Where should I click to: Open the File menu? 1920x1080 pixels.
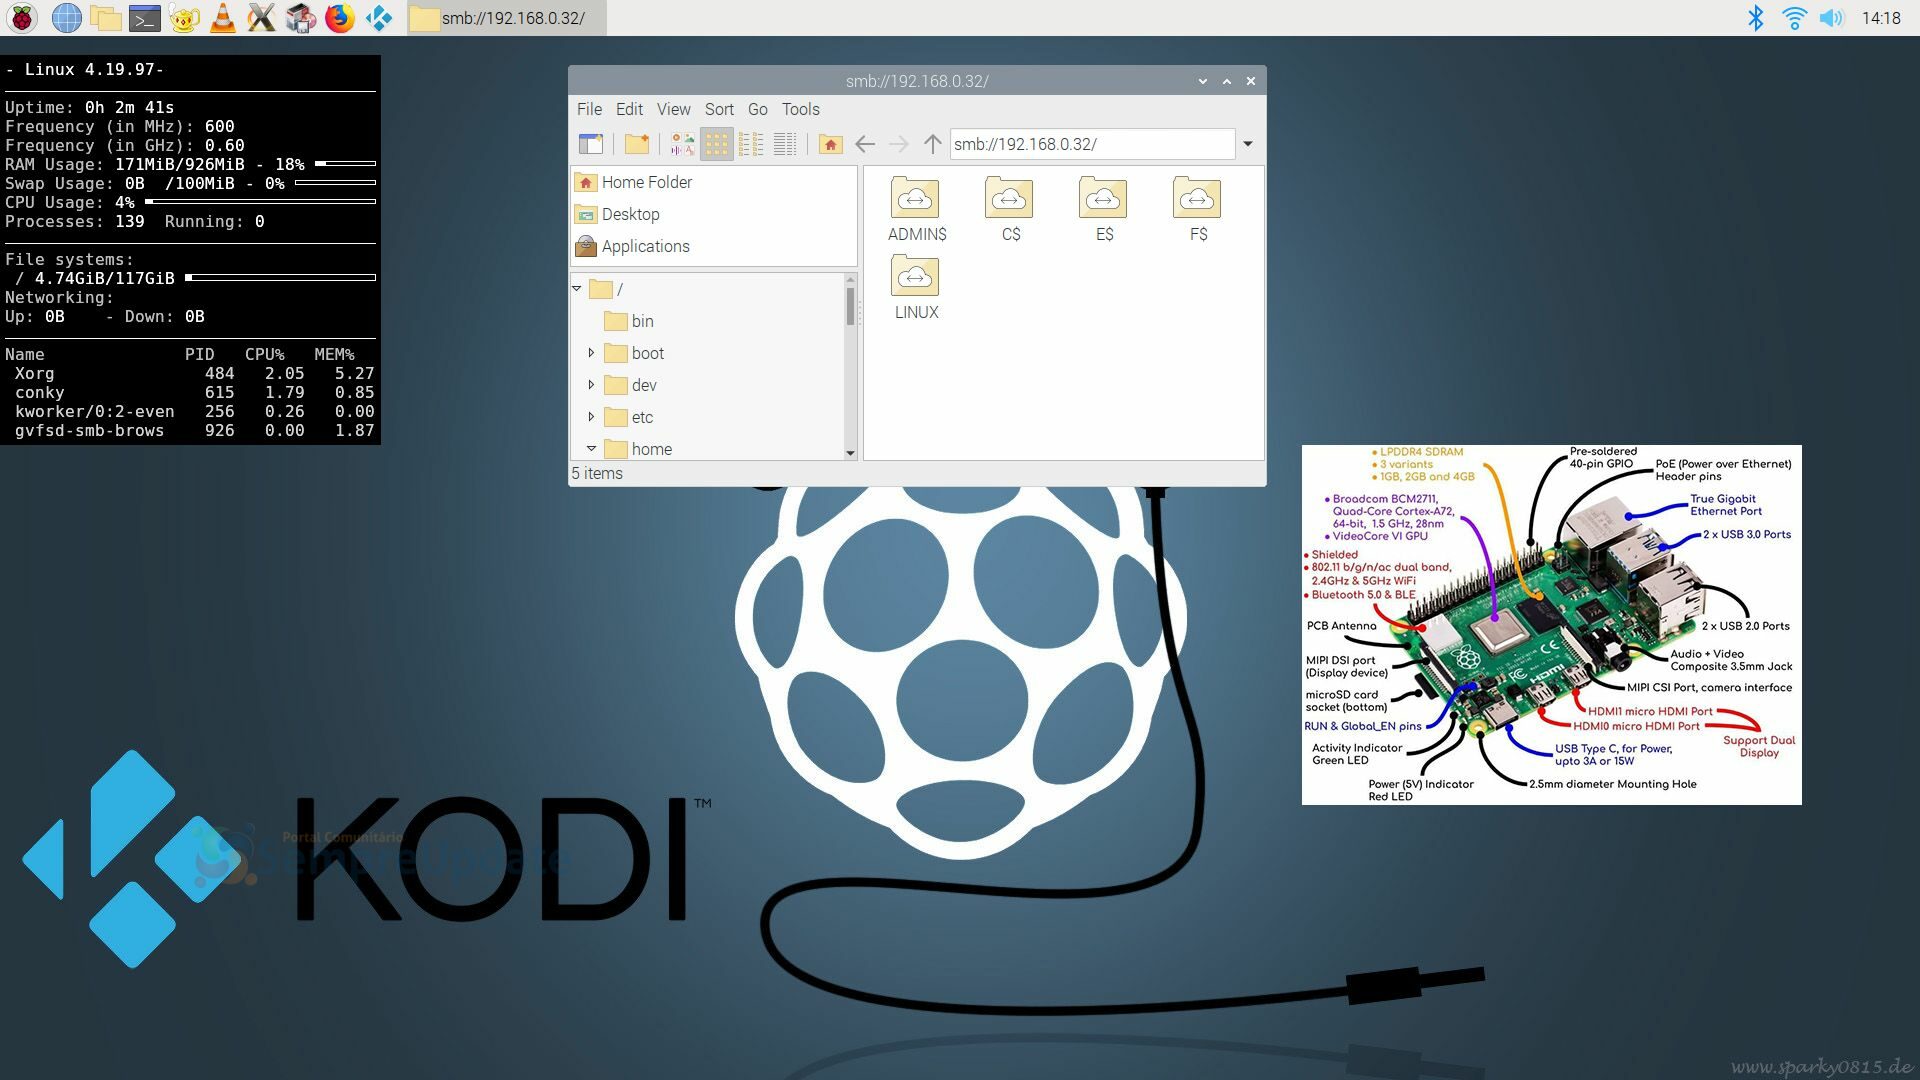pos(589,109)
